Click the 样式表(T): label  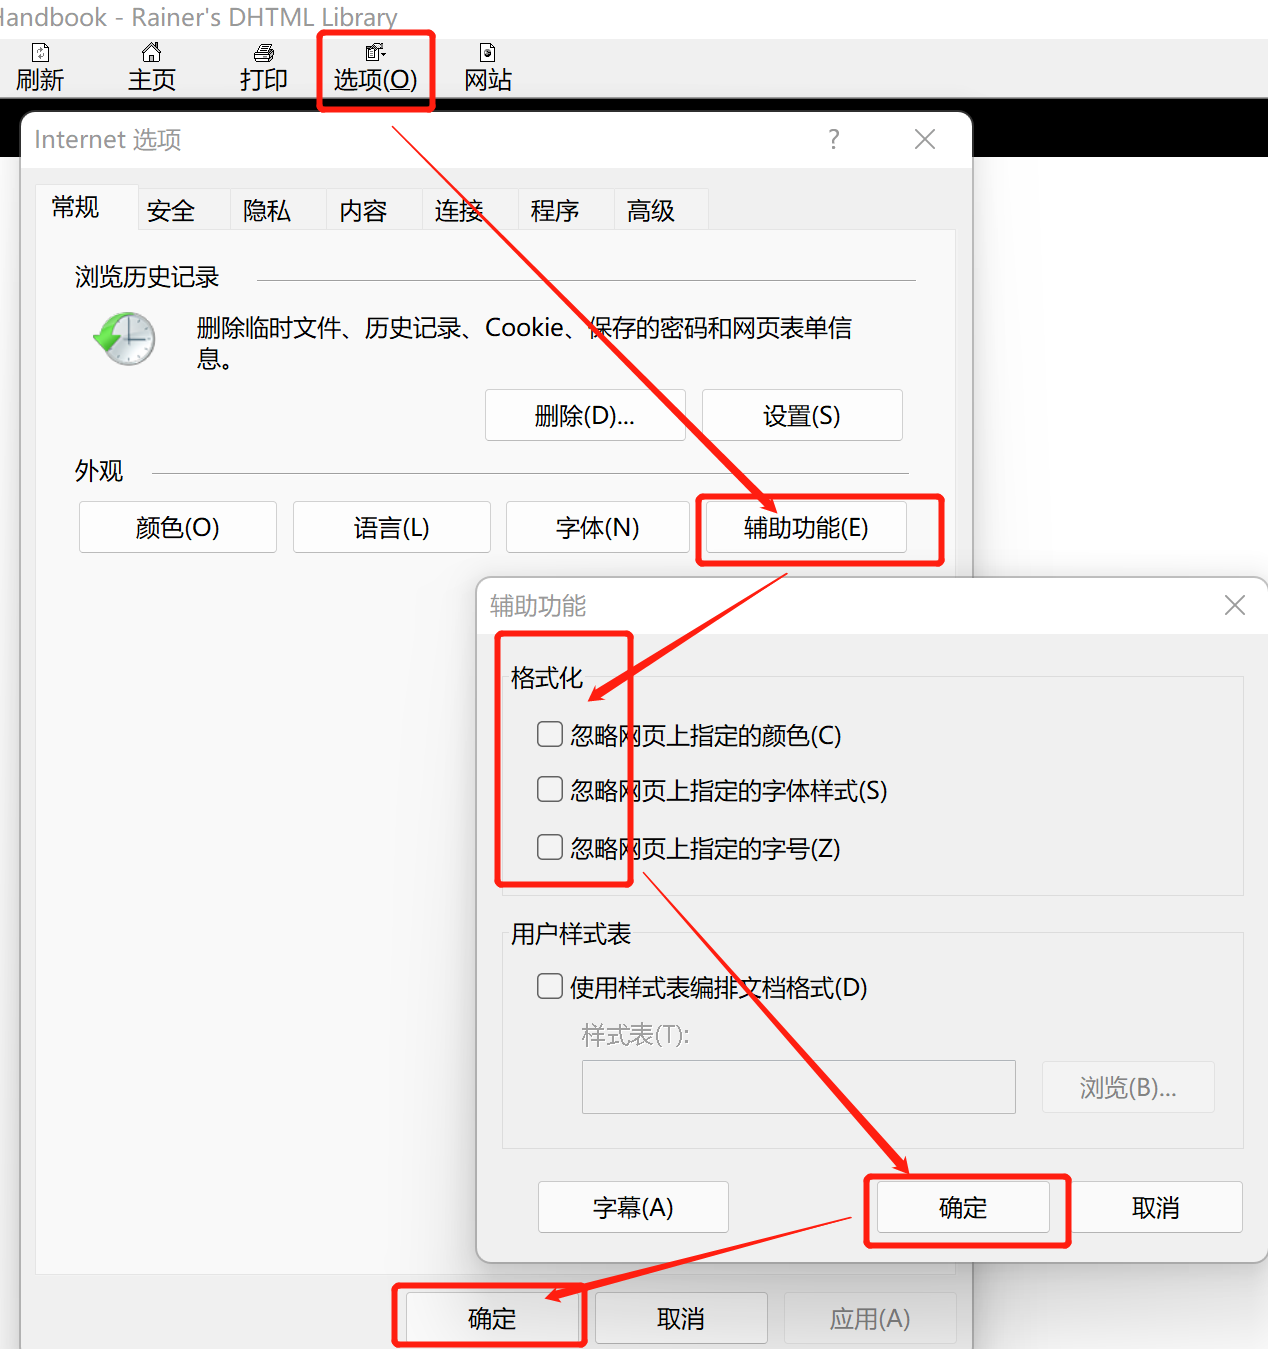636,1034
